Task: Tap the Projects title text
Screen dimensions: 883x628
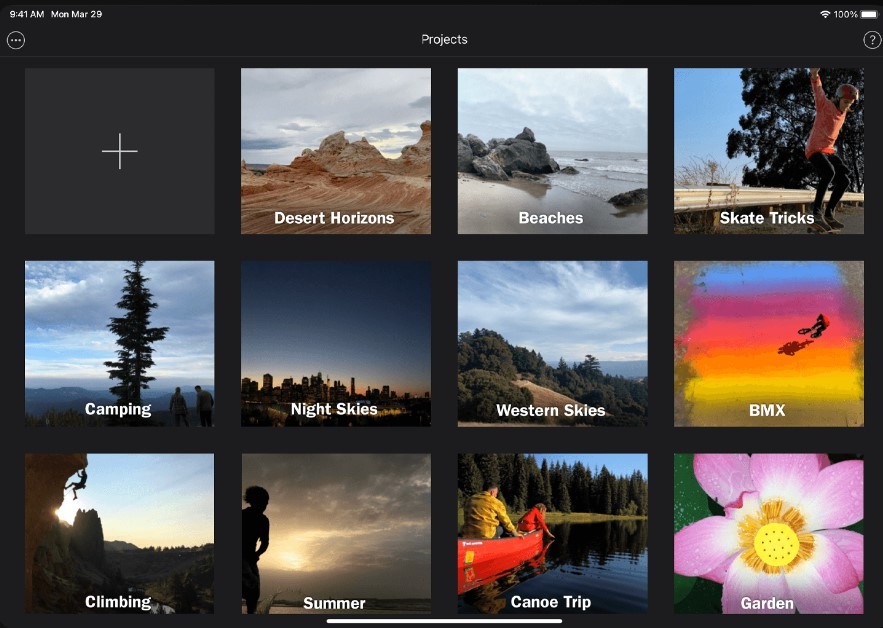Action: click(444, 39)
